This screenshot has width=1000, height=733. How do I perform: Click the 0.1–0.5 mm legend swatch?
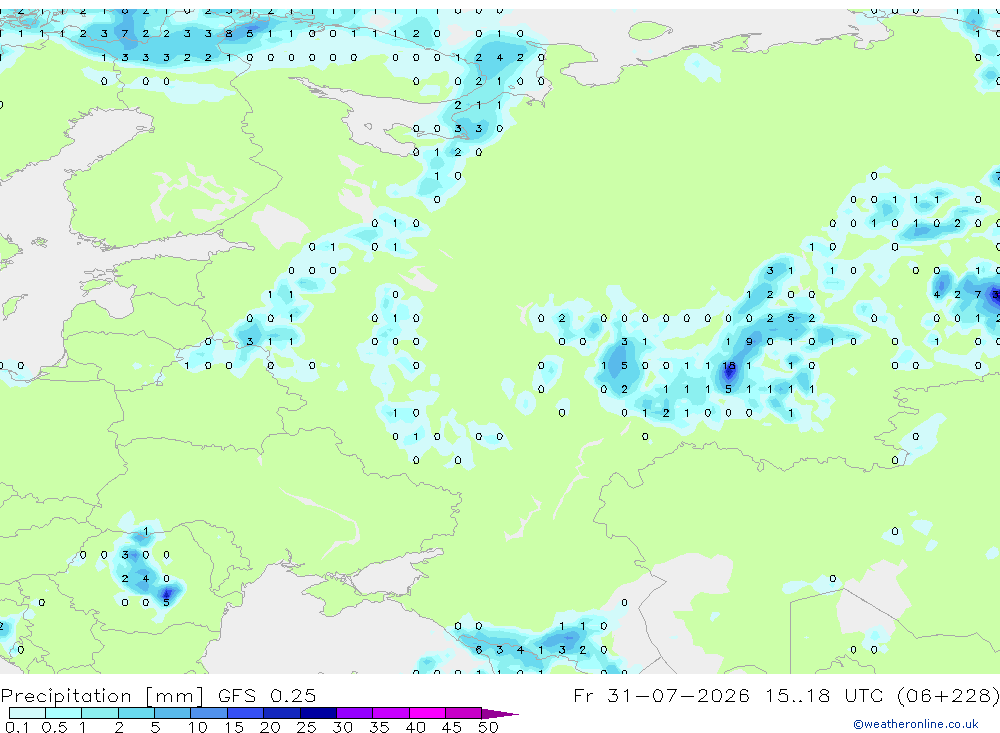27,713
